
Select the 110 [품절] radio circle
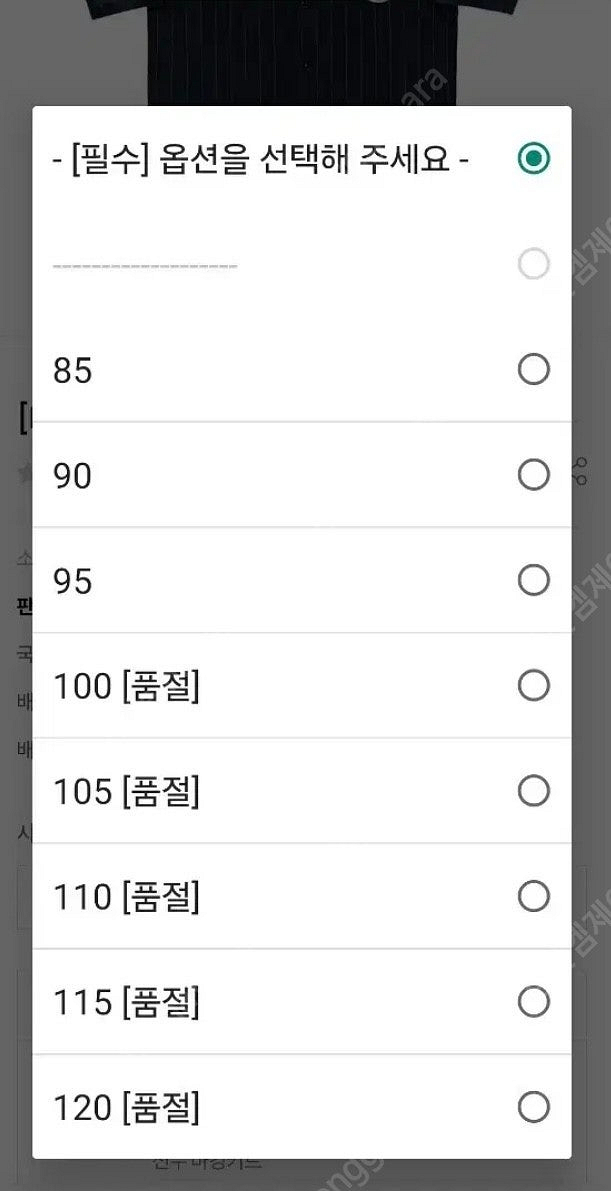(x=533, y=897)
